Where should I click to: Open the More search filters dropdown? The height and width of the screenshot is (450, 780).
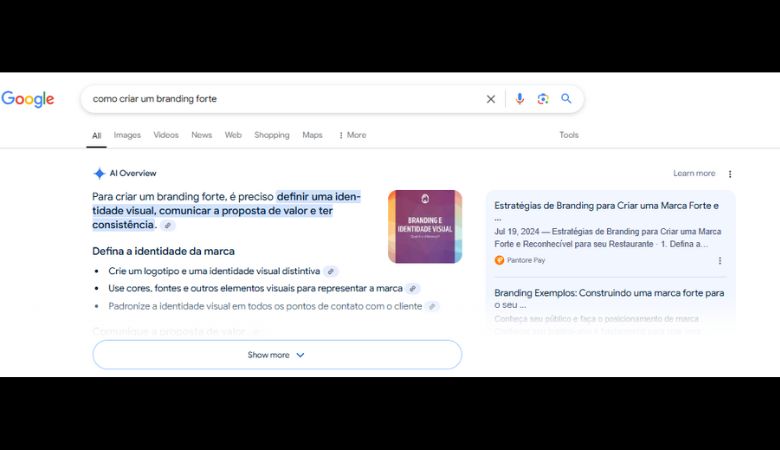352,135
